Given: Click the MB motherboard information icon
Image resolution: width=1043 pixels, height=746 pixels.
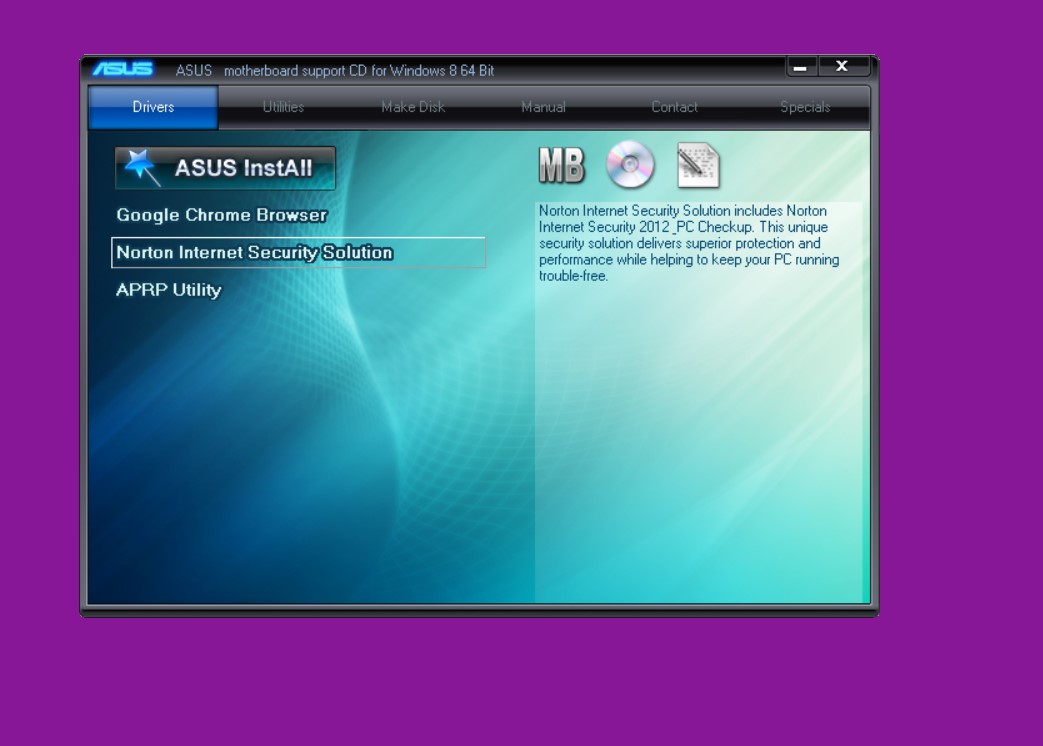Looking at the screenshot, I should pyautogui.click(x=561, y=166).
